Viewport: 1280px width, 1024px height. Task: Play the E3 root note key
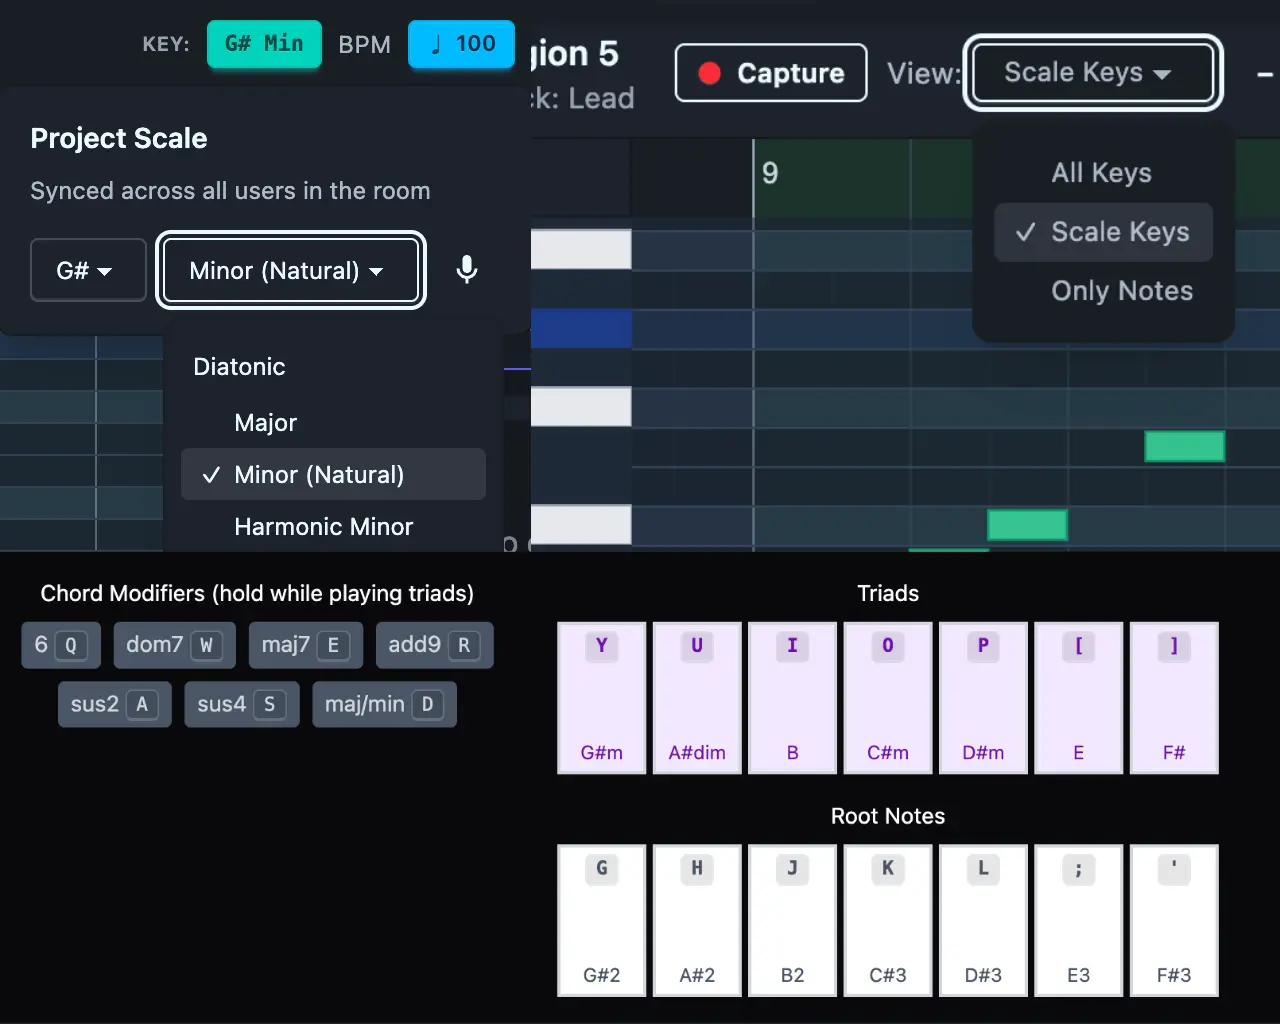coord(1078,921)
